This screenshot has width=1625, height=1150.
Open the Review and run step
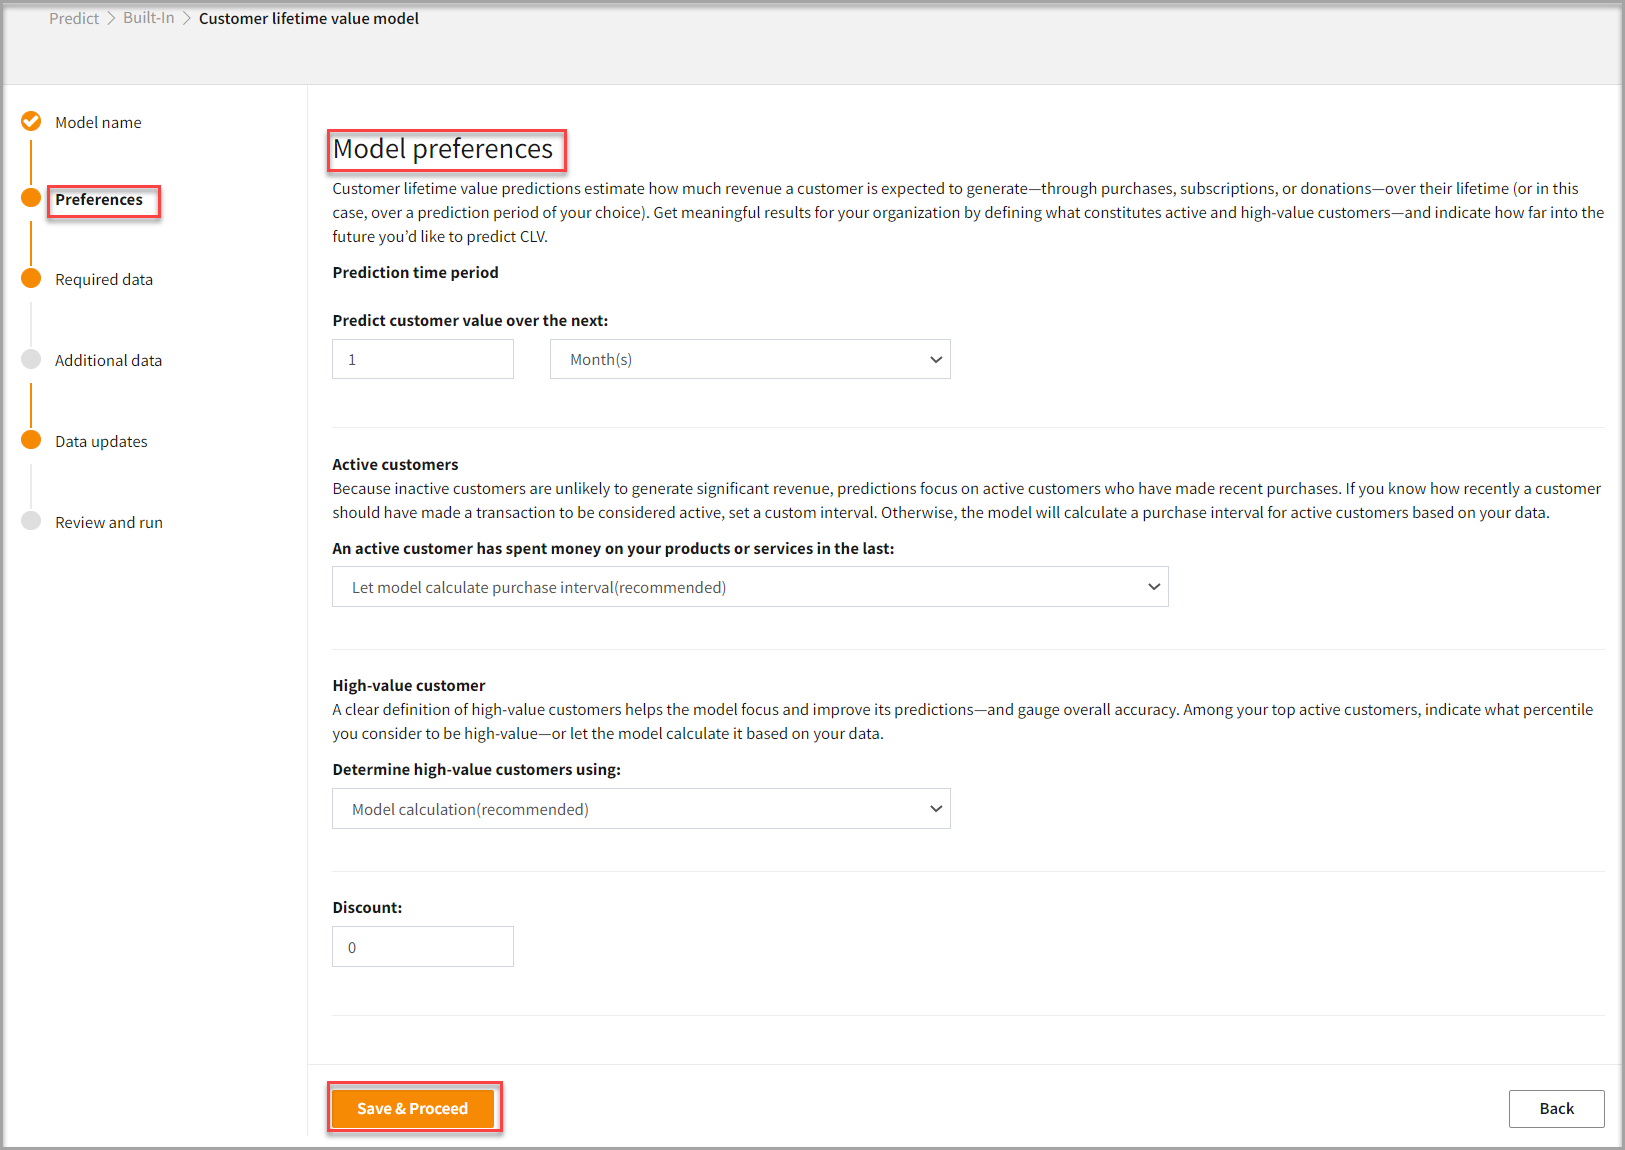point(109,522)
